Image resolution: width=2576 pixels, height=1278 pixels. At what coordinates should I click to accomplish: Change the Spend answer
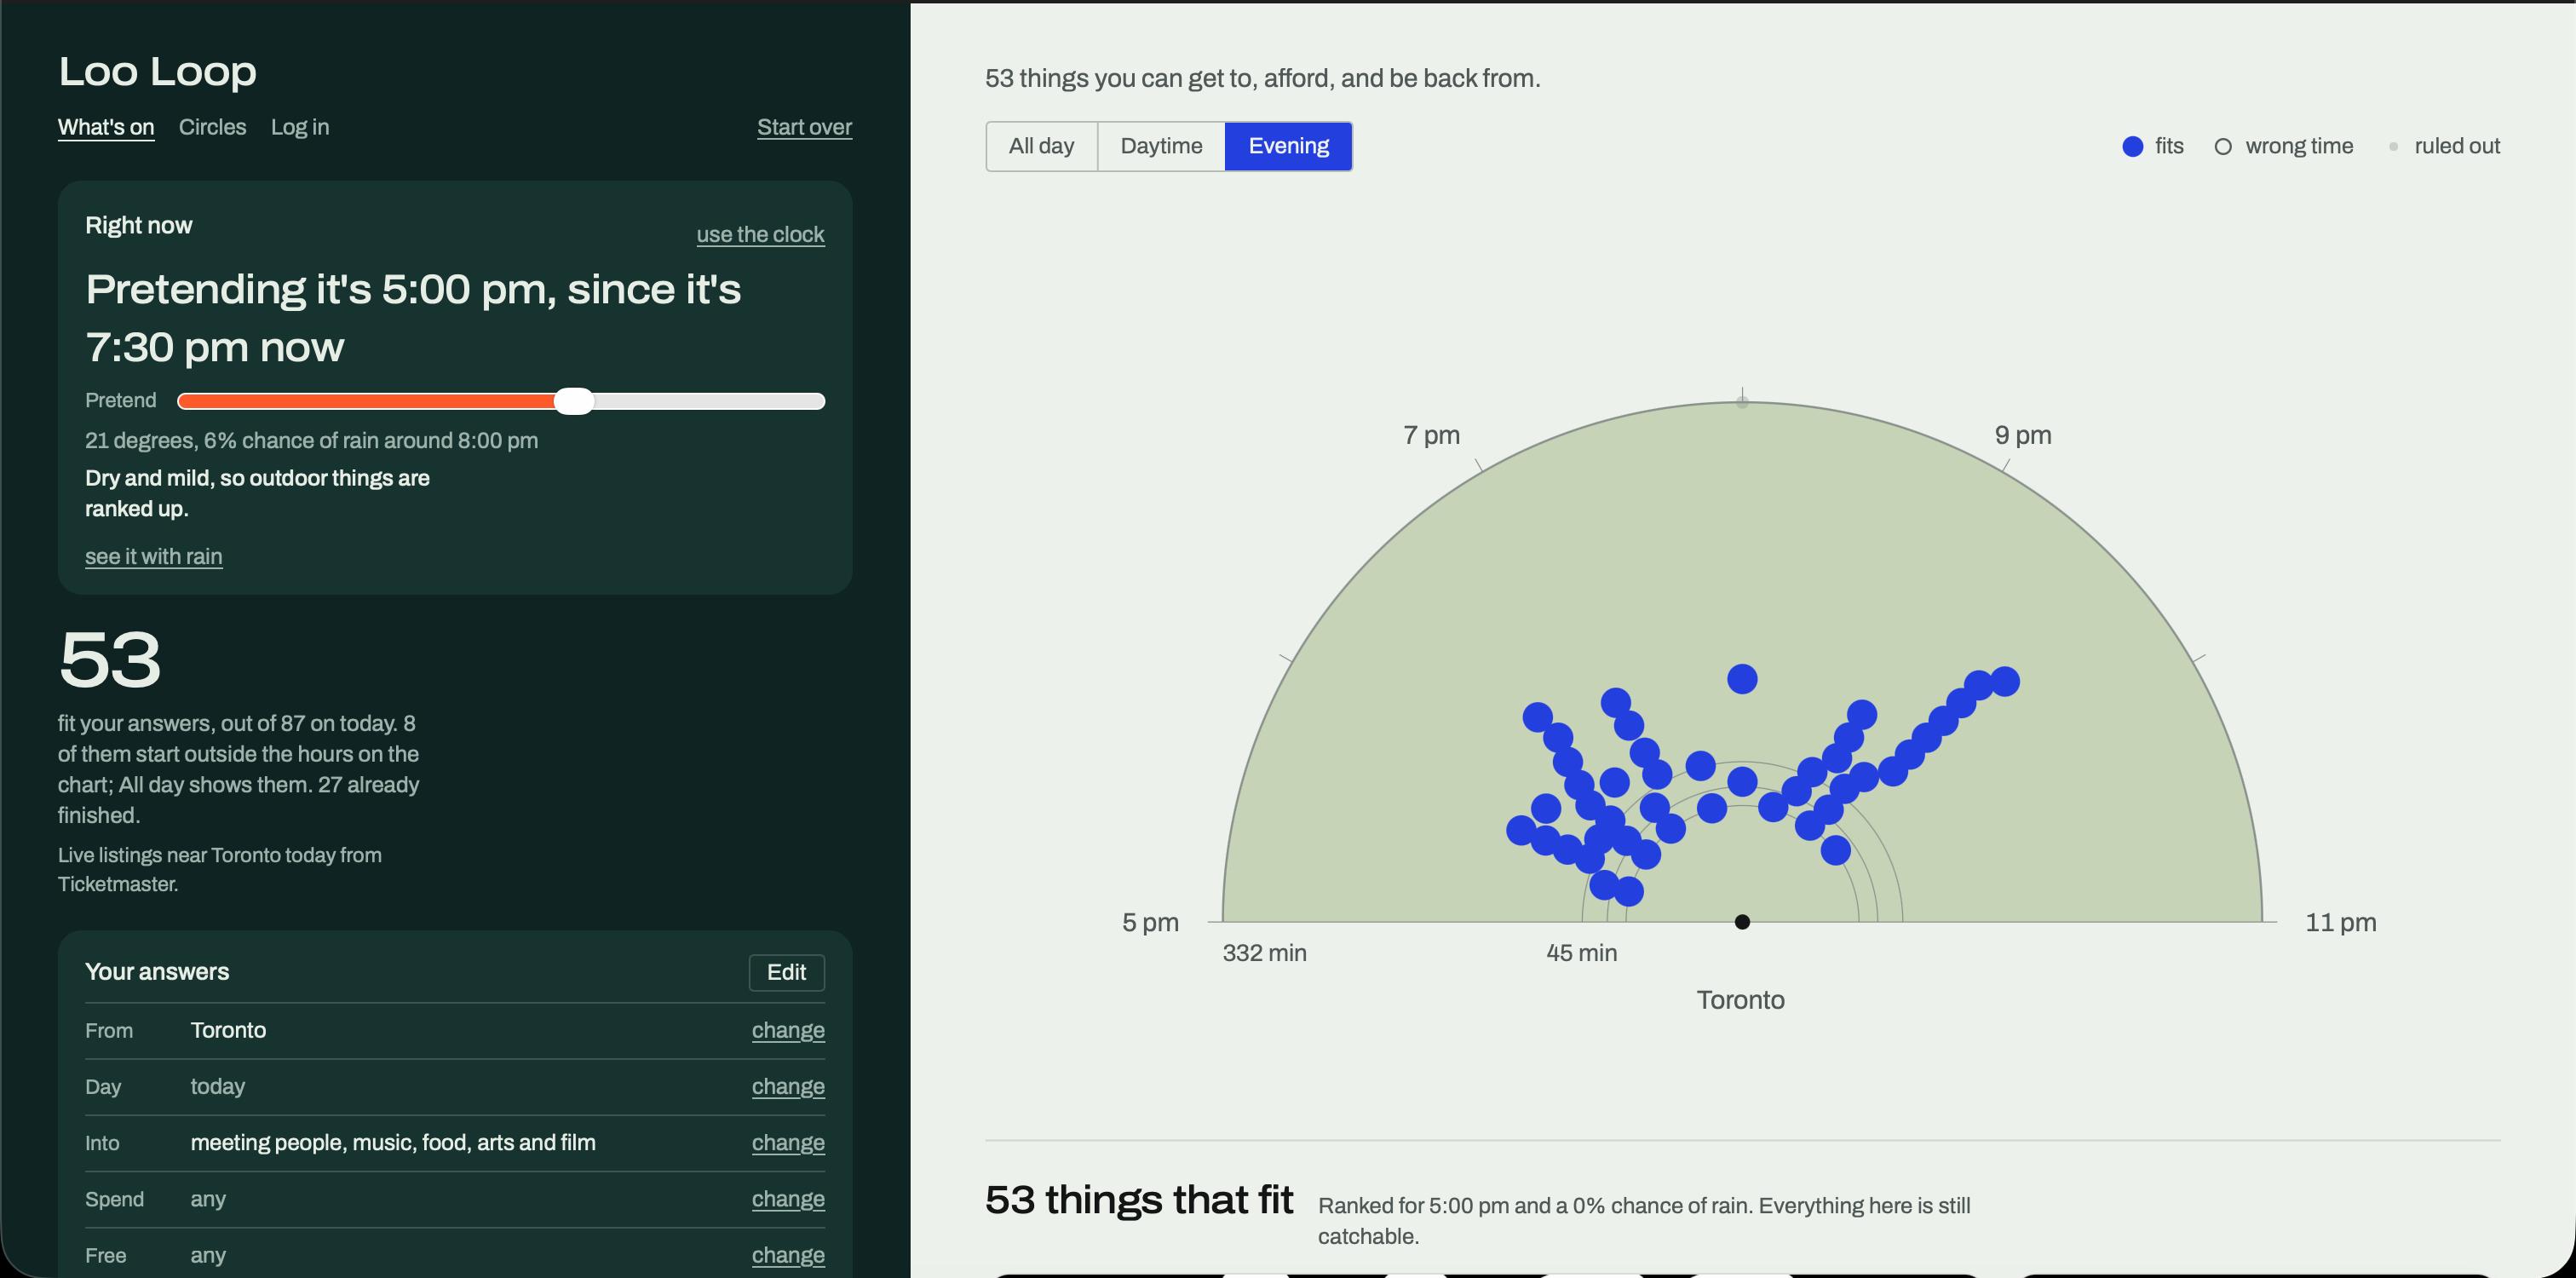click(788, 1198)
